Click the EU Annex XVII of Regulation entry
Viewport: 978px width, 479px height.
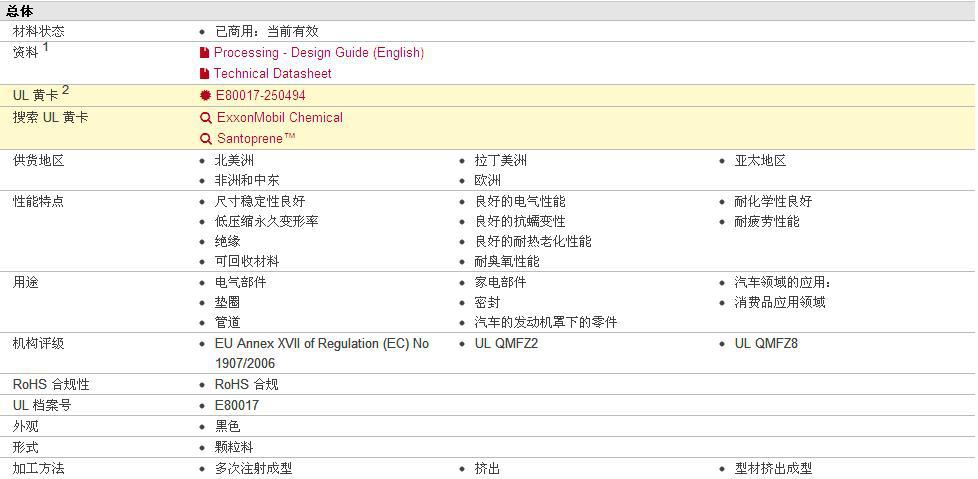pos(322,354)
